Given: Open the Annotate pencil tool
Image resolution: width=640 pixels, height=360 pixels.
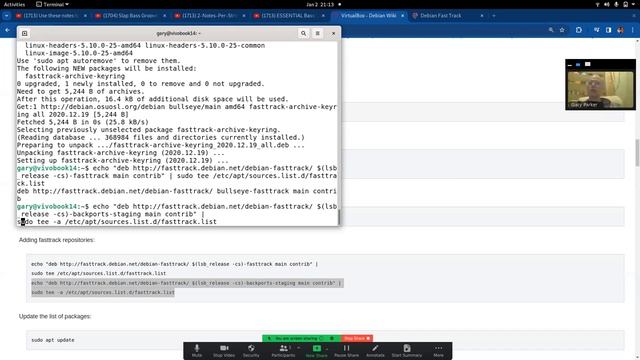Looking at the screenshot, I should click(x=375, y=351).
